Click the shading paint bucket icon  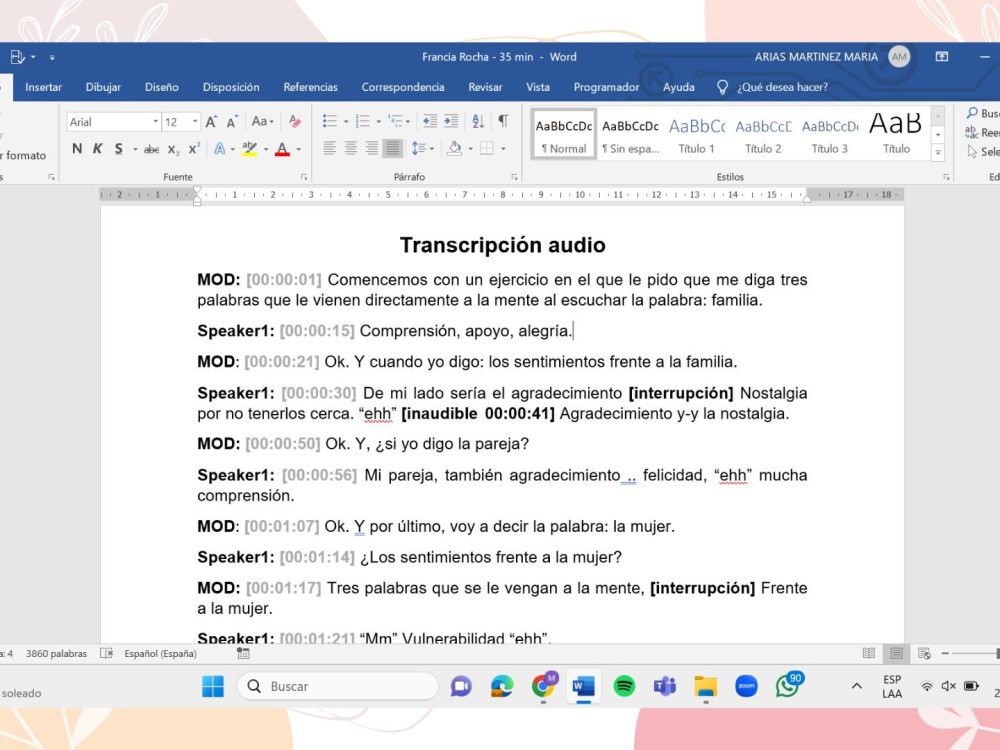click(455, 149)
